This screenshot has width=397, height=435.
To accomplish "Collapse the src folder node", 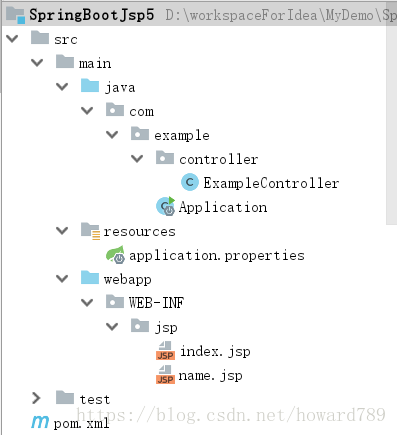I will pos(12,39).
